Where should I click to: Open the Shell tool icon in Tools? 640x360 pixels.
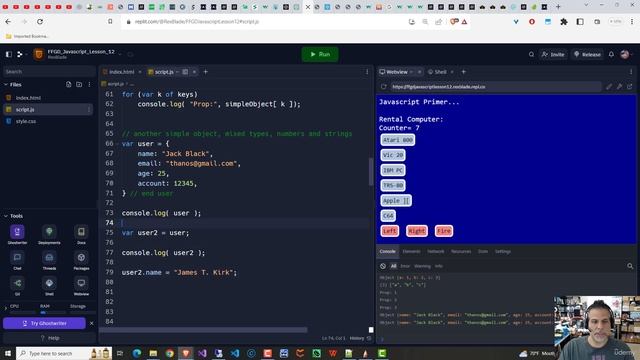(49, 286)
